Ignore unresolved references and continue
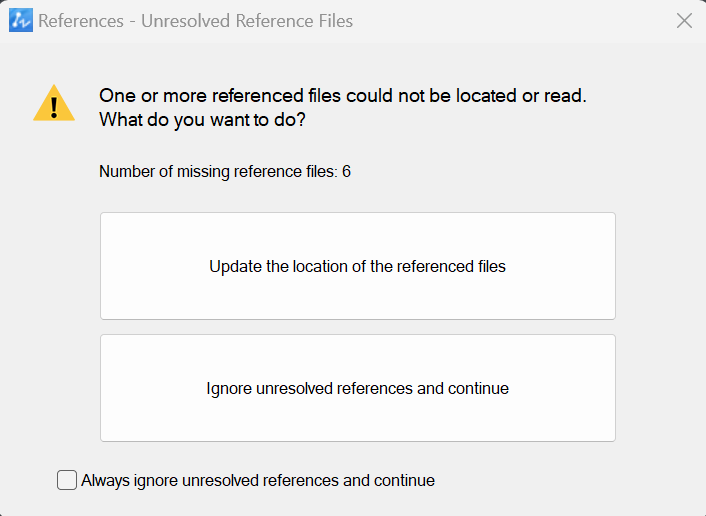This screenshot has height=516, width=706. (358, 388)
